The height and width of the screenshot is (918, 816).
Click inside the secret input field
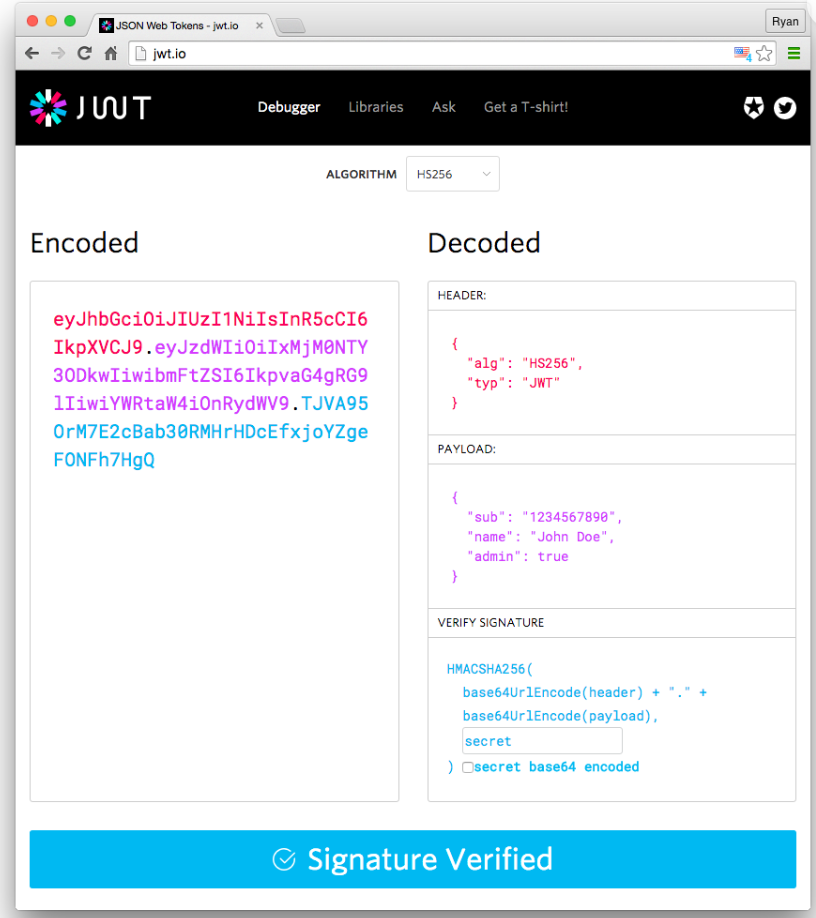click(541, 740)
